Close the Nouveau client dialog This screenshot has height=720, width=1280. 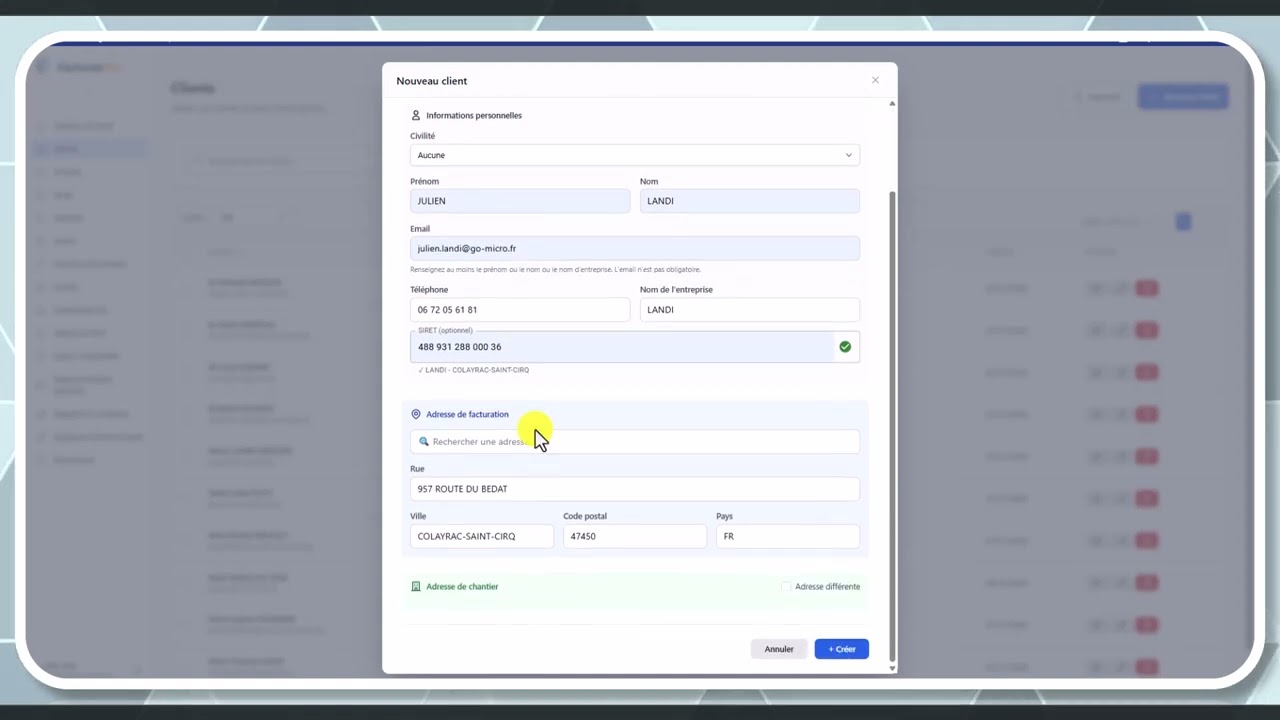tap(875, 80)
